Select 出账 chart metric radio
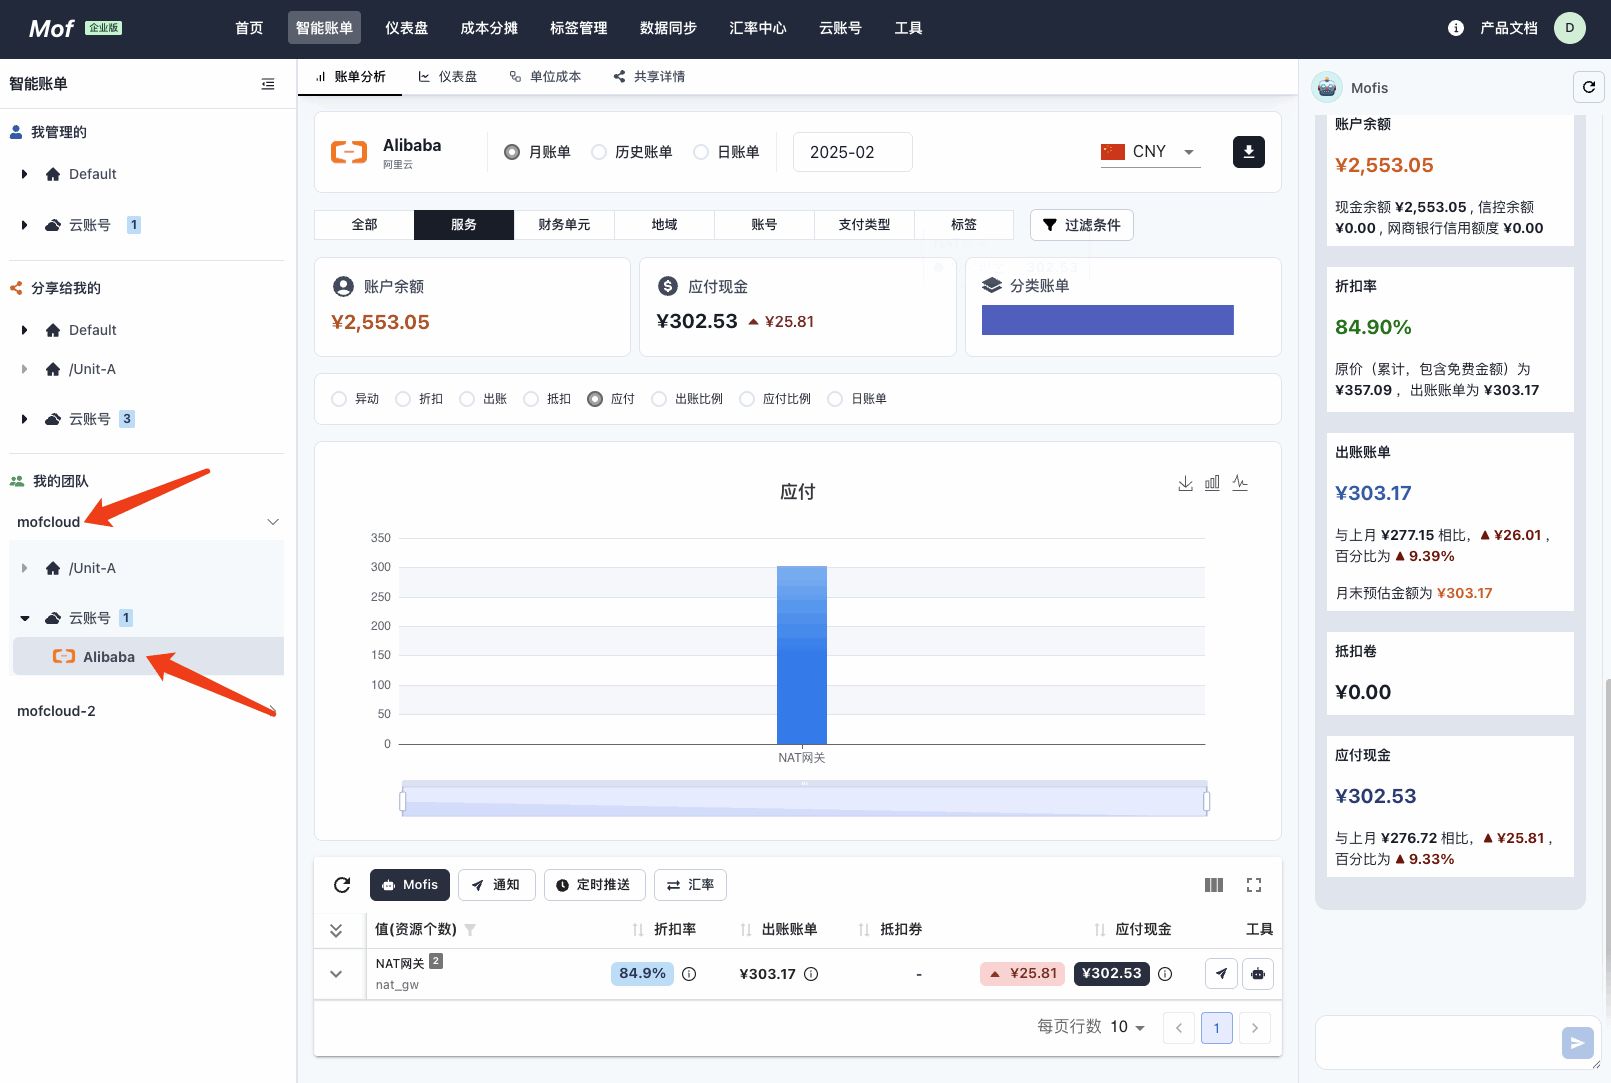1611x1083 pixels. click(467, 399)
